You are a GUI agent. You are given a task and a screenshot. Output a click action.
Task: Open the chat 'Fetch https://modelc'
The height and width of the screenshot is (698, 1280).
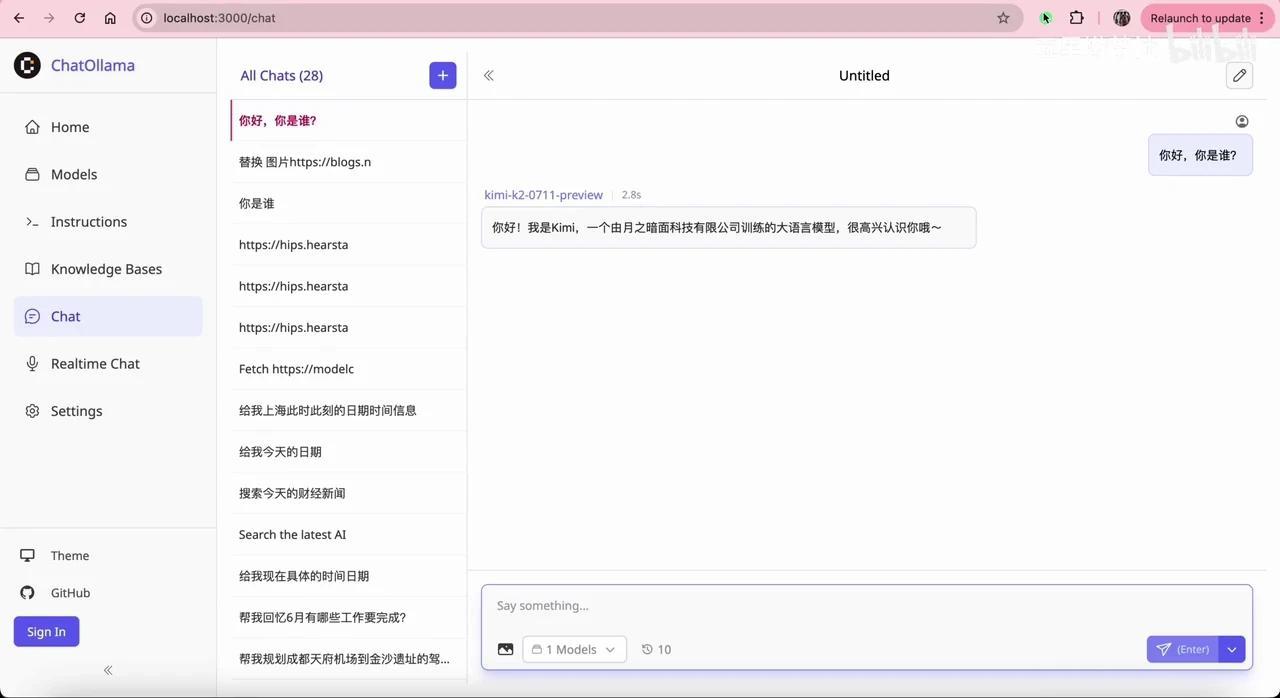tap(348, 369)
